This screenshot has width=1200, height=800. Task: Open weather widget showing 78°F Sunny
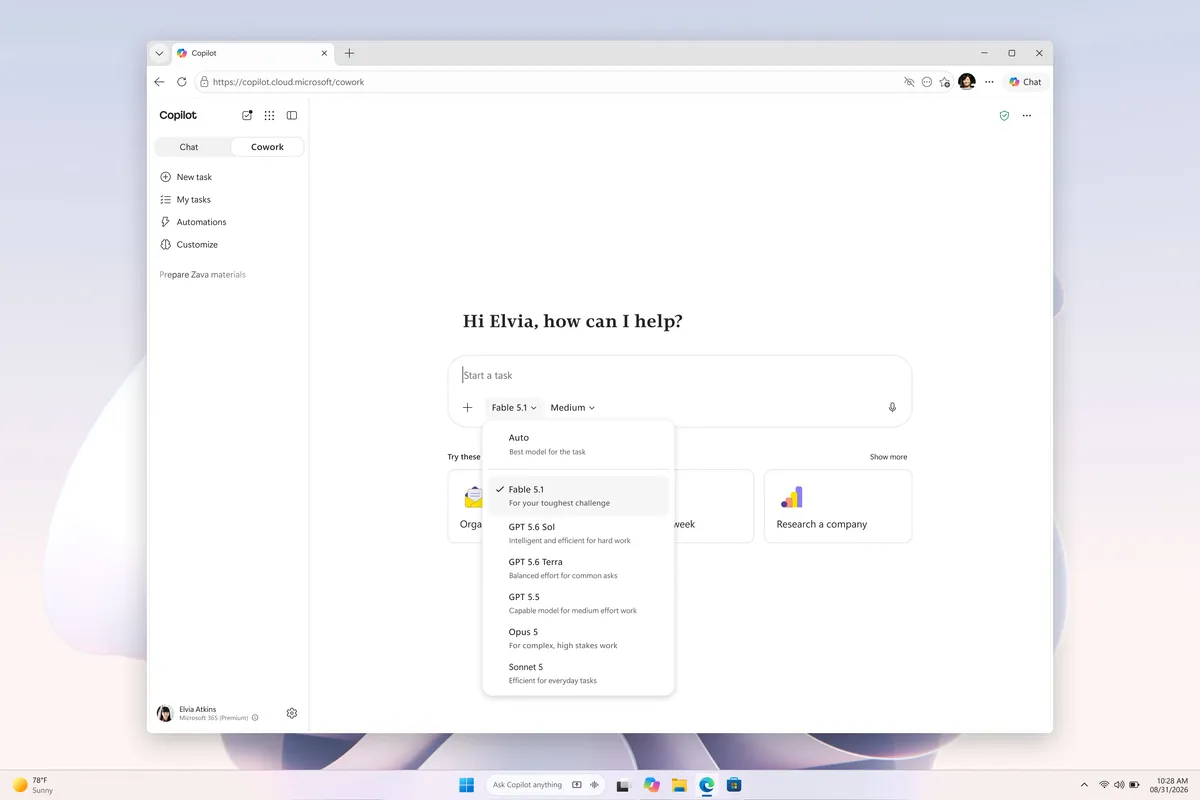click(x=33, y=785)
